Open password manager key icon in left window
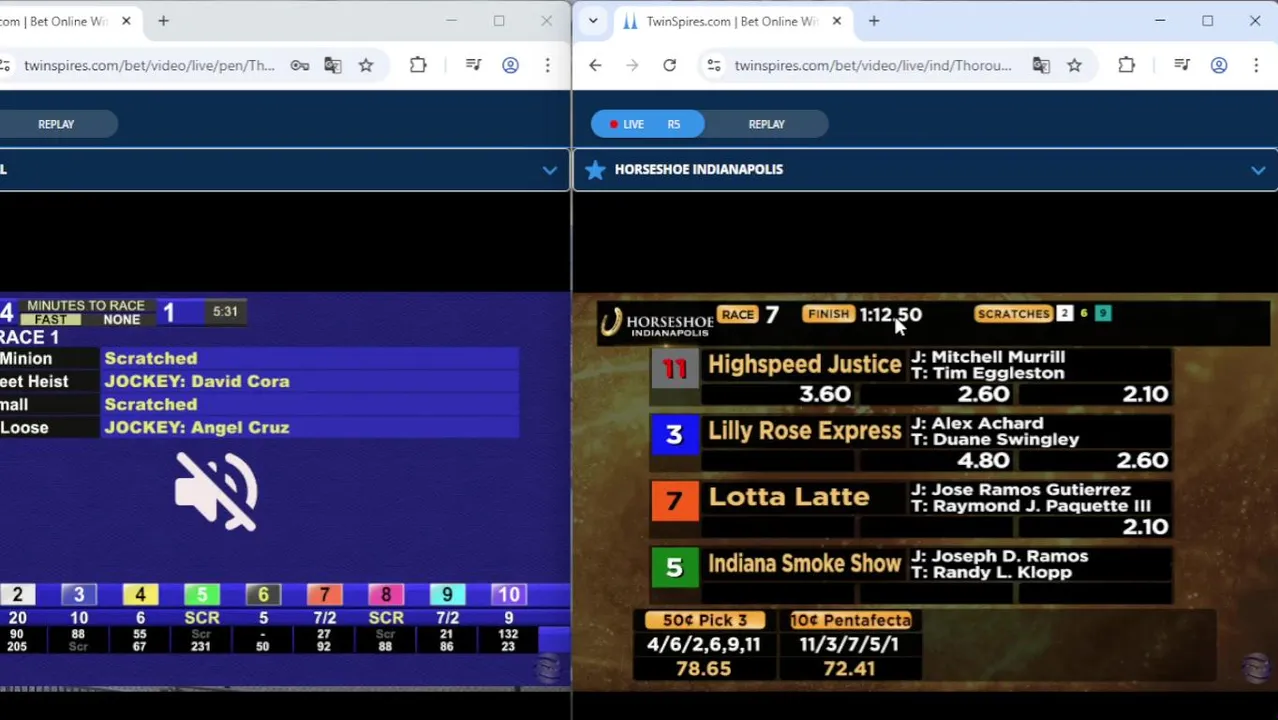Screen dimensions: 1278x720 300,65
